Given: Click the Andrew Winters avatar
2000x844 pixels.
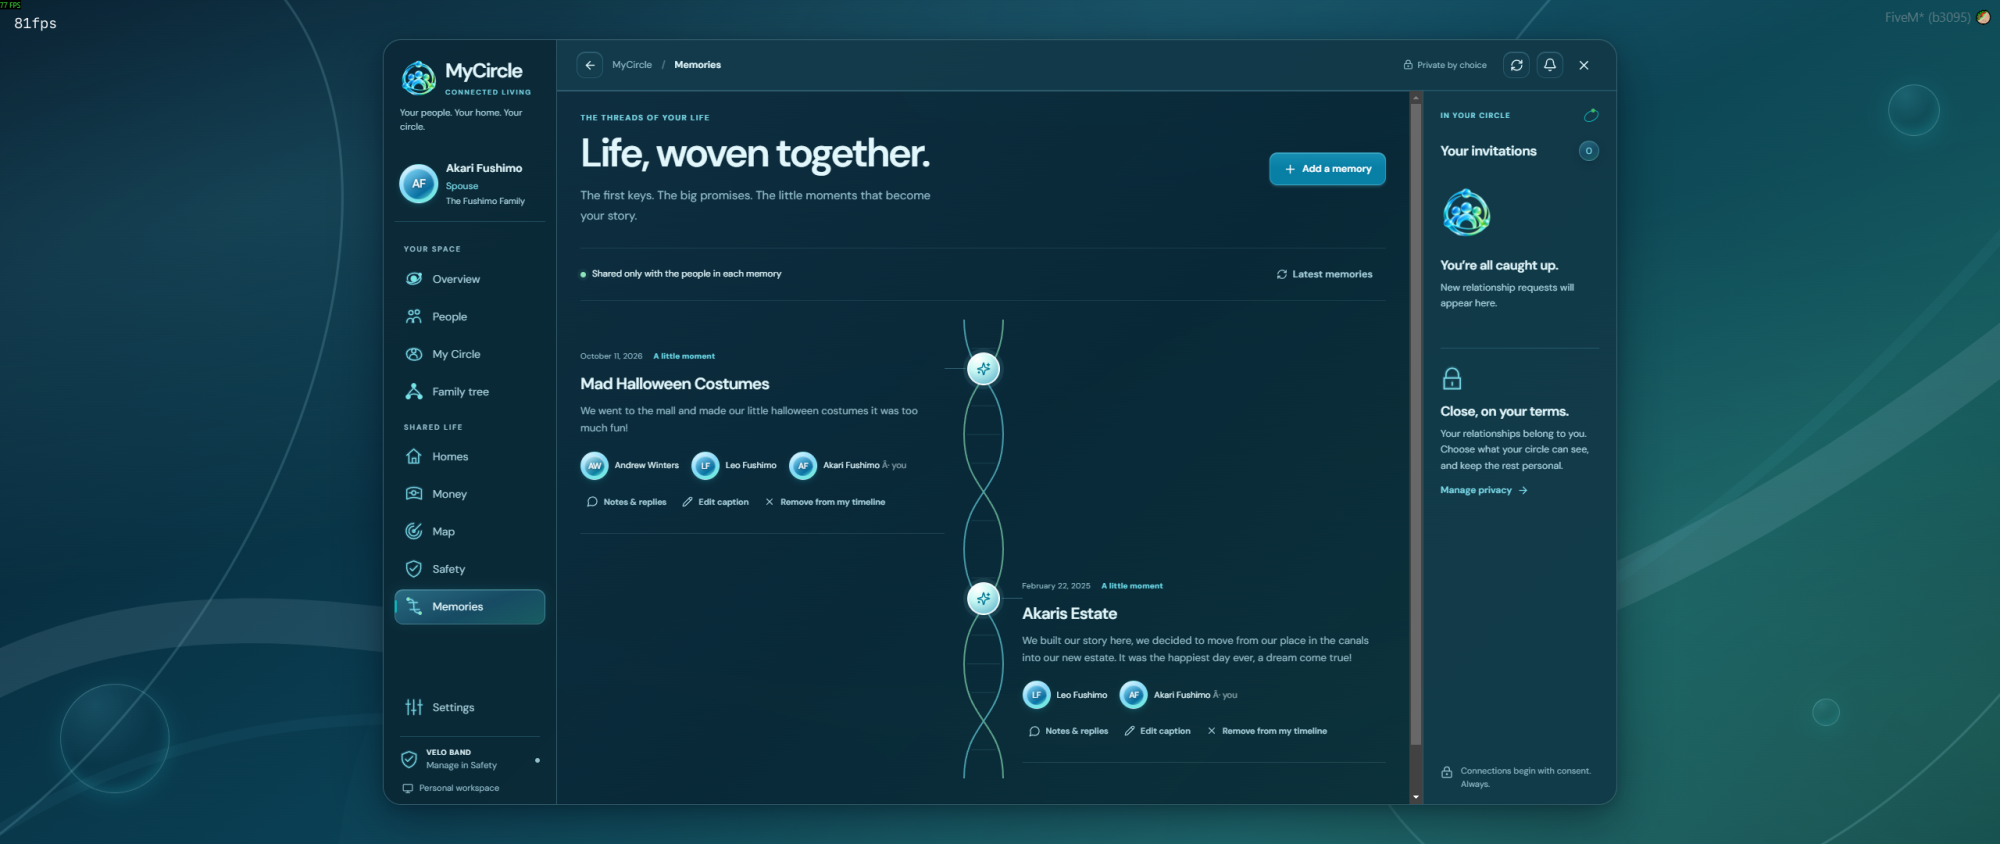Looking at the screenshot, I should [x=595, y=465].
